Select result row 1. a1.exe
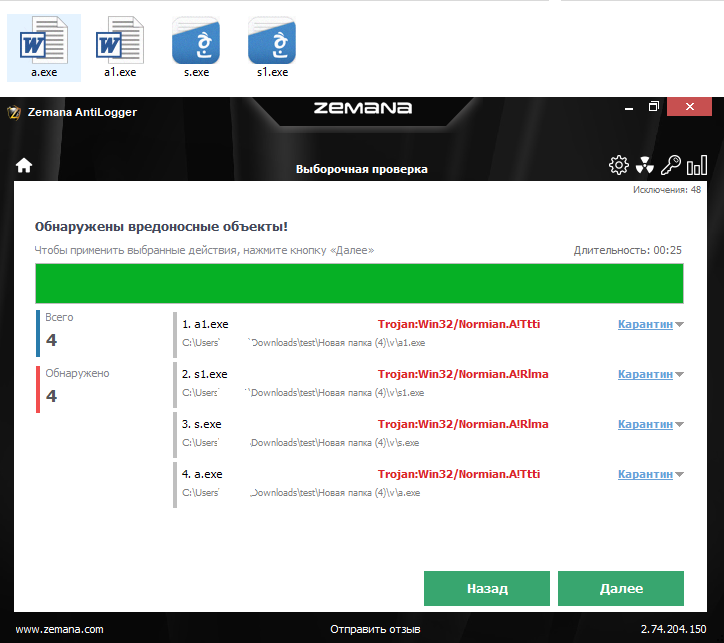Image resolution: width=724 pixels, height=643 pixels. coord(428,334)
